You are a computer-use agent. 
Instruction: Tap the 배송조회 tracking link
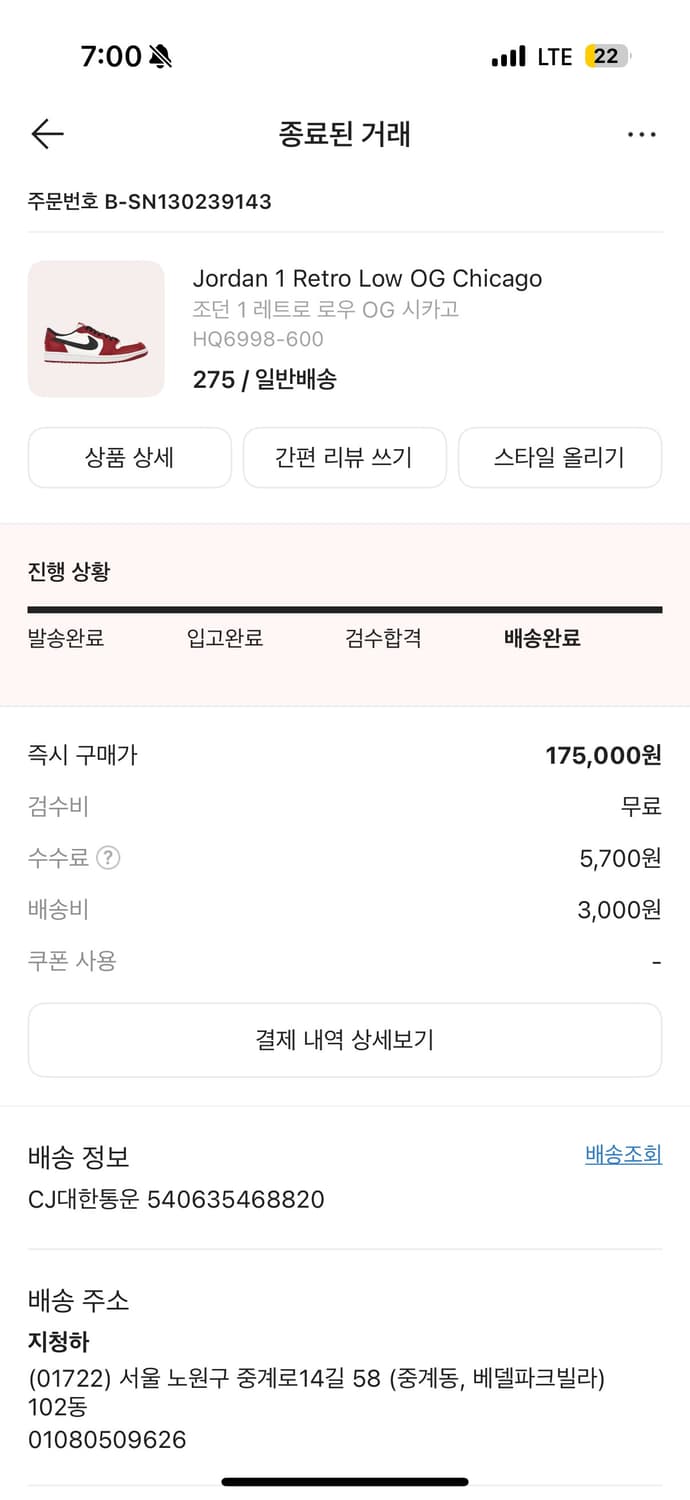[x=622, y=1154]
